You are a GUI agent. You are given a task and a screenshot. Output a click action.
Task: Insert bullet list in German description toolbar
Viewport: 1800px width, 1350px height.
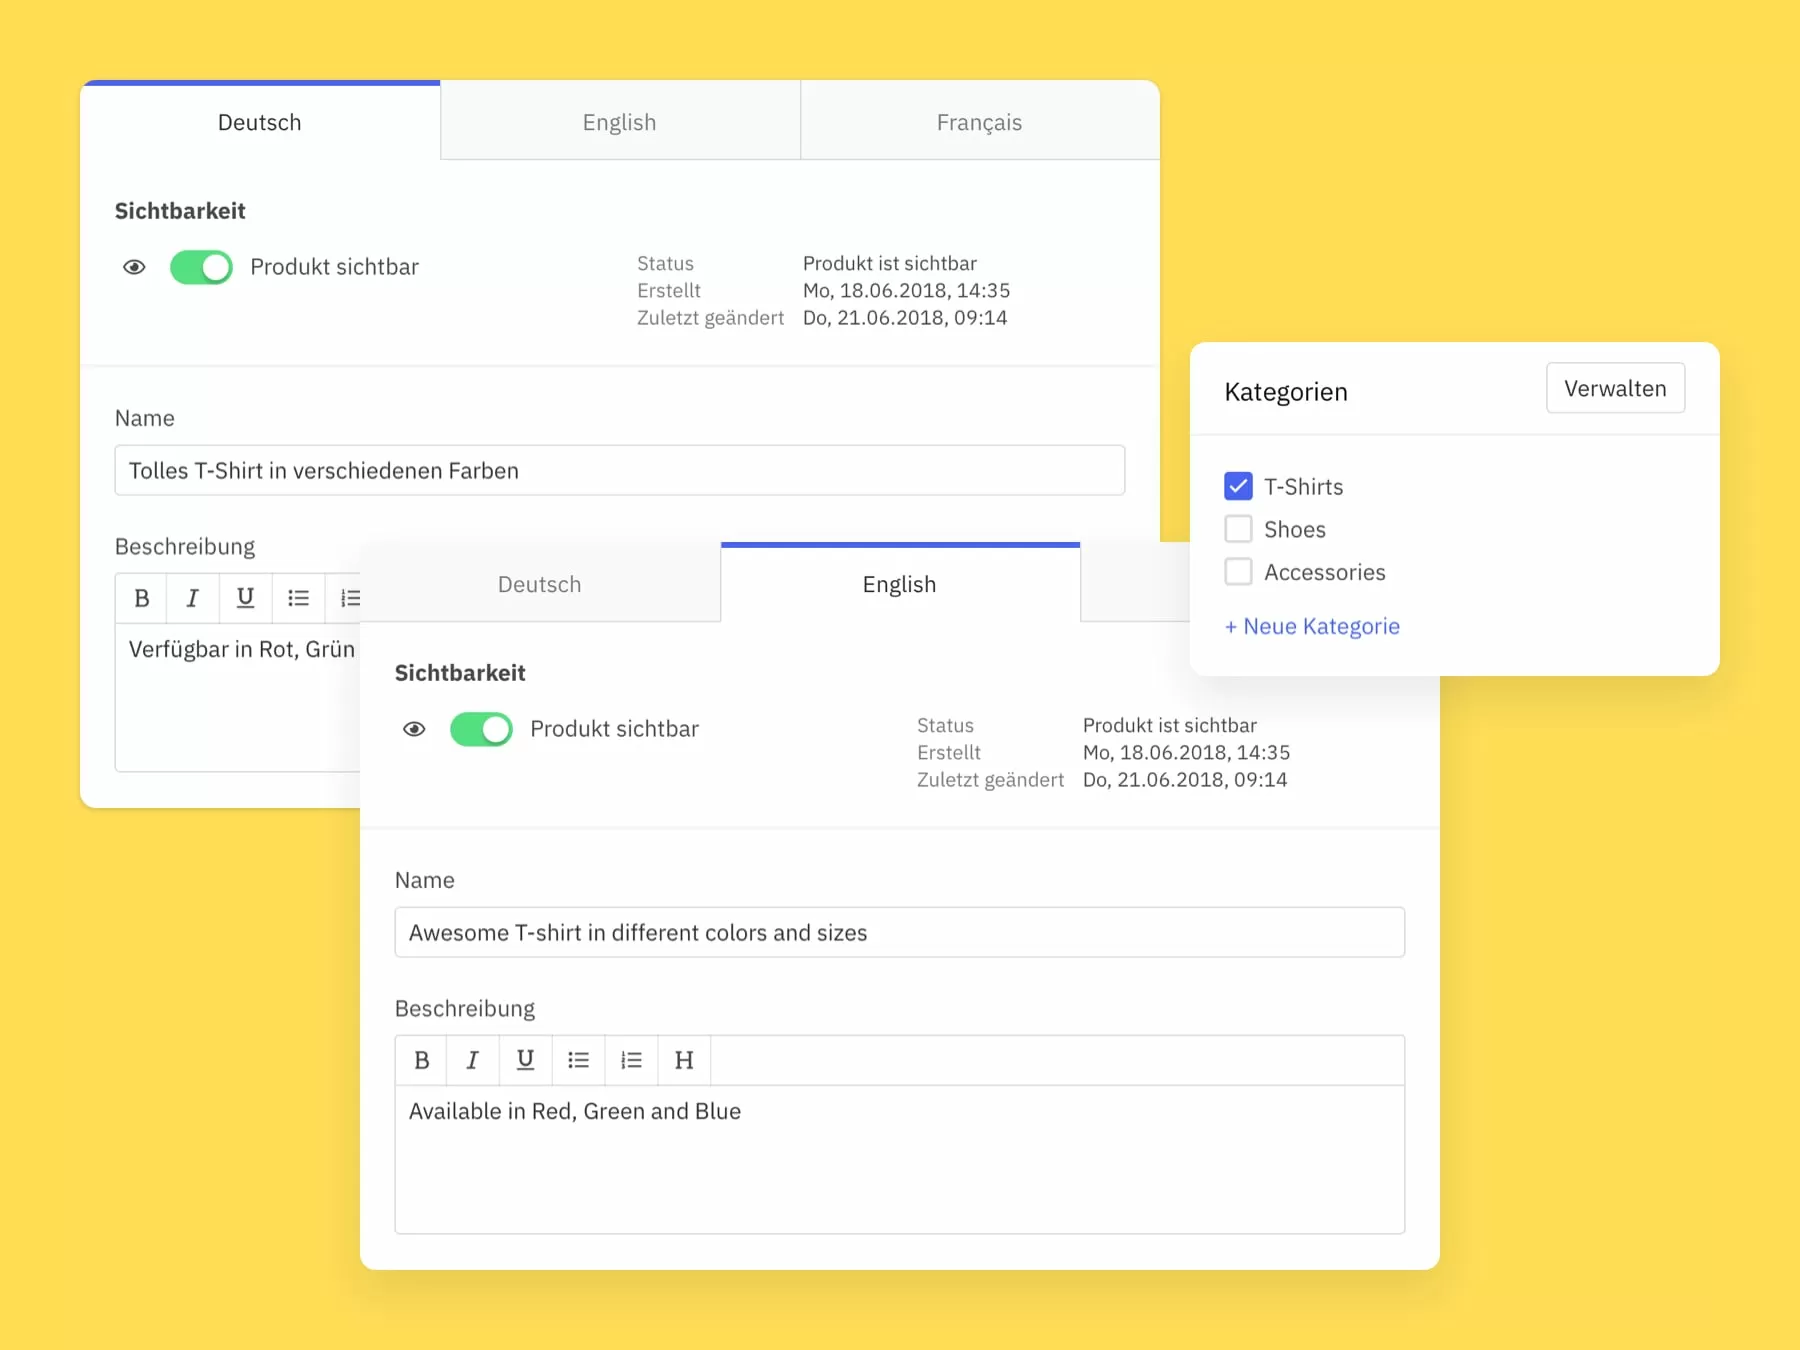pos(298,598)
